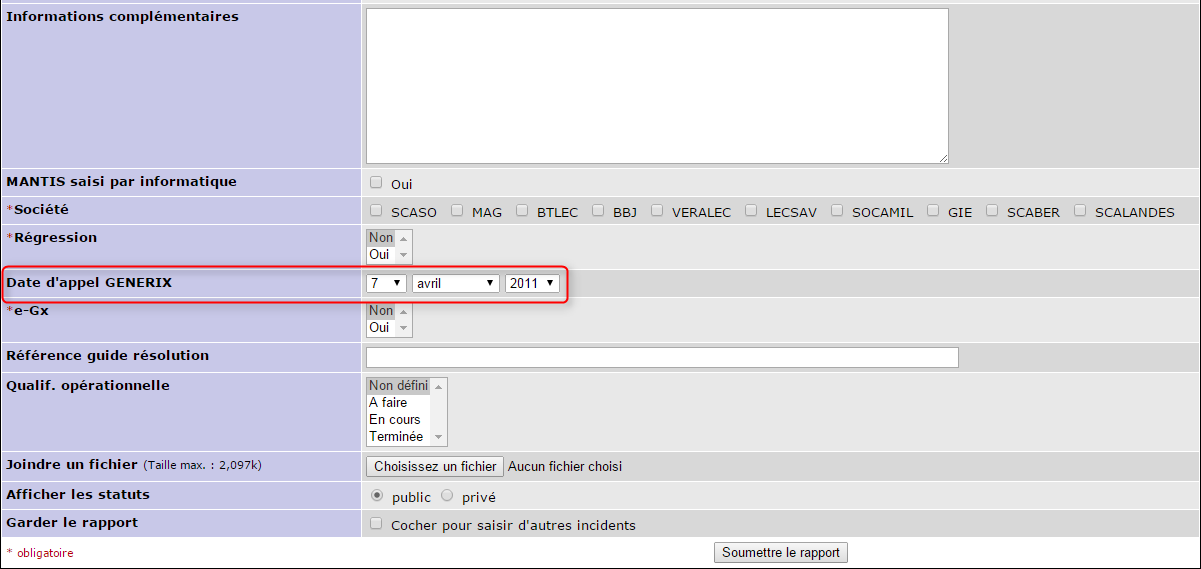Viewport: 1201px width, 569px height.
Task: Check Cocher pour saisir d'autres incidents
Action: pos(376,523)
